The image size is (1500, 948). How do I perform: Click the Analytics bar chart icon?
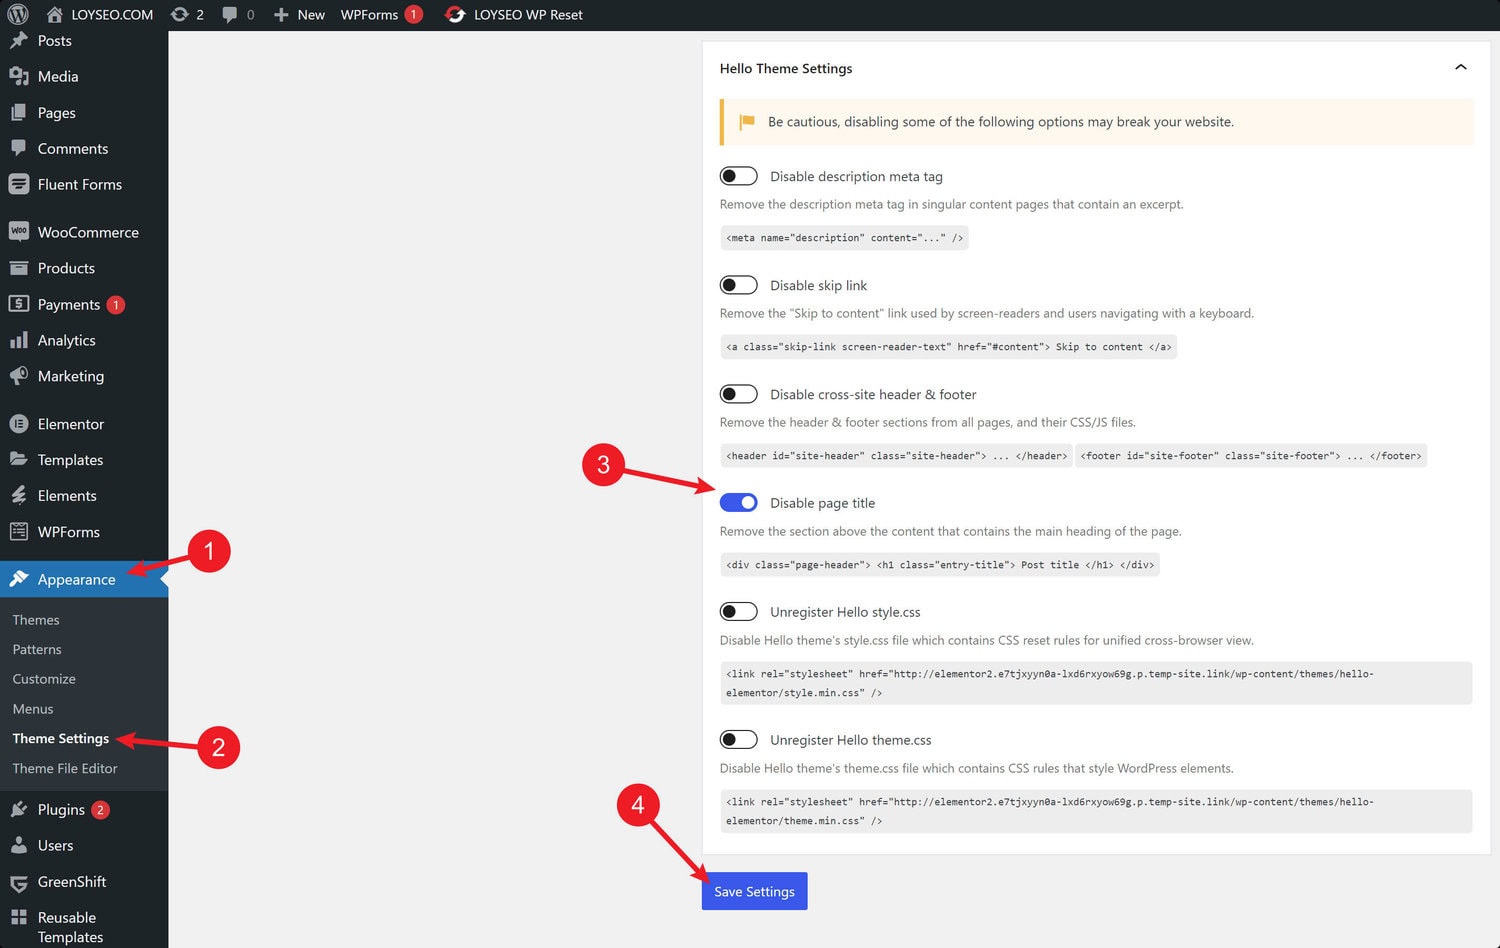(19, 340)
